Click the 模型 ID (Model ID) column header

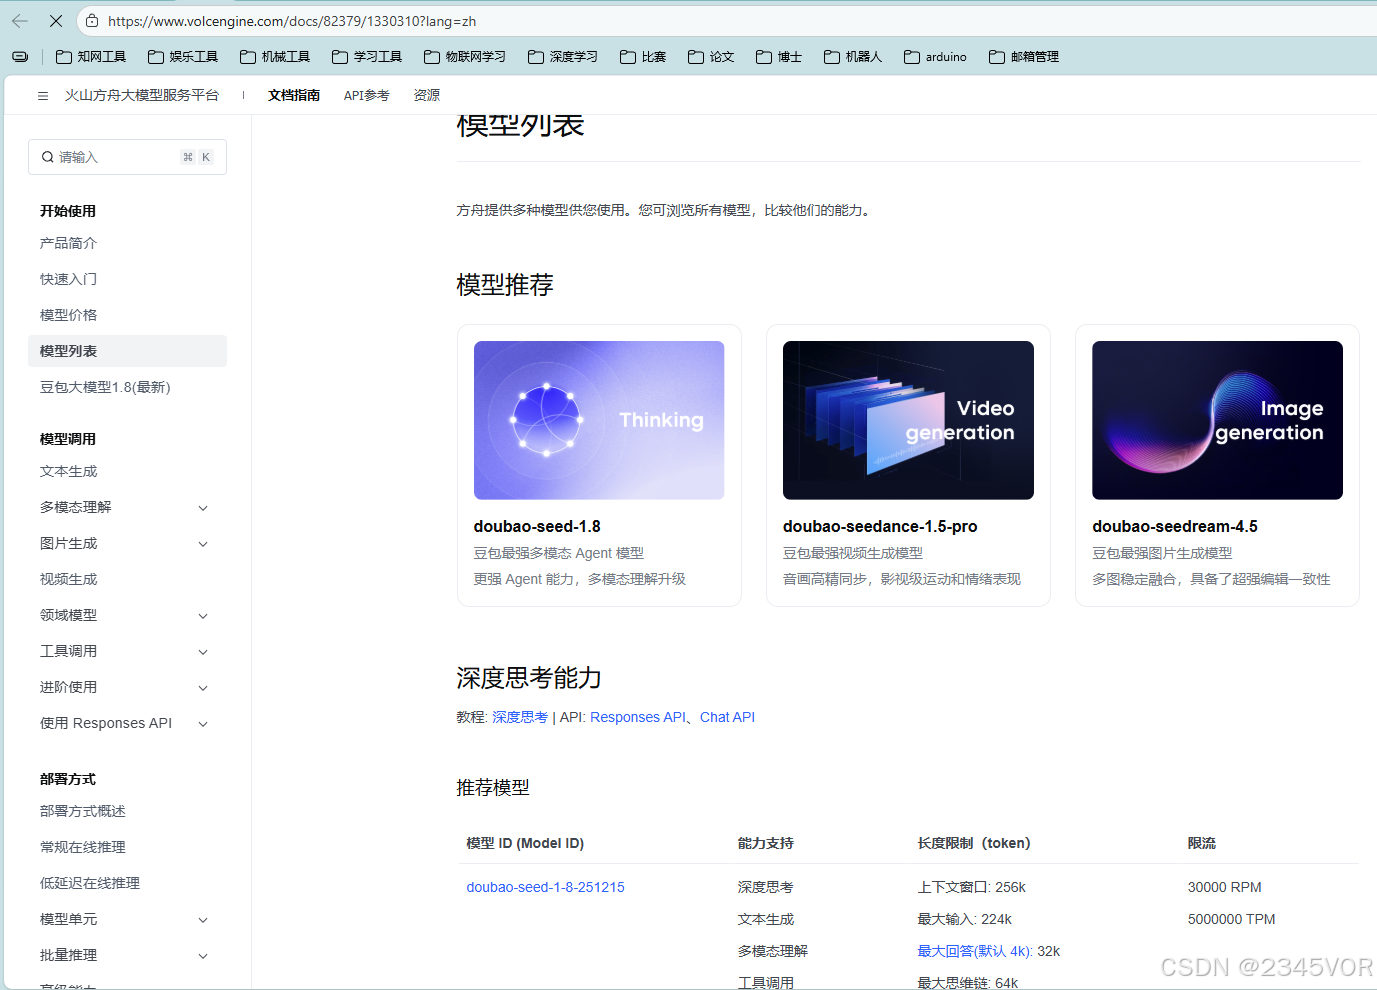[x=525, y=843]
